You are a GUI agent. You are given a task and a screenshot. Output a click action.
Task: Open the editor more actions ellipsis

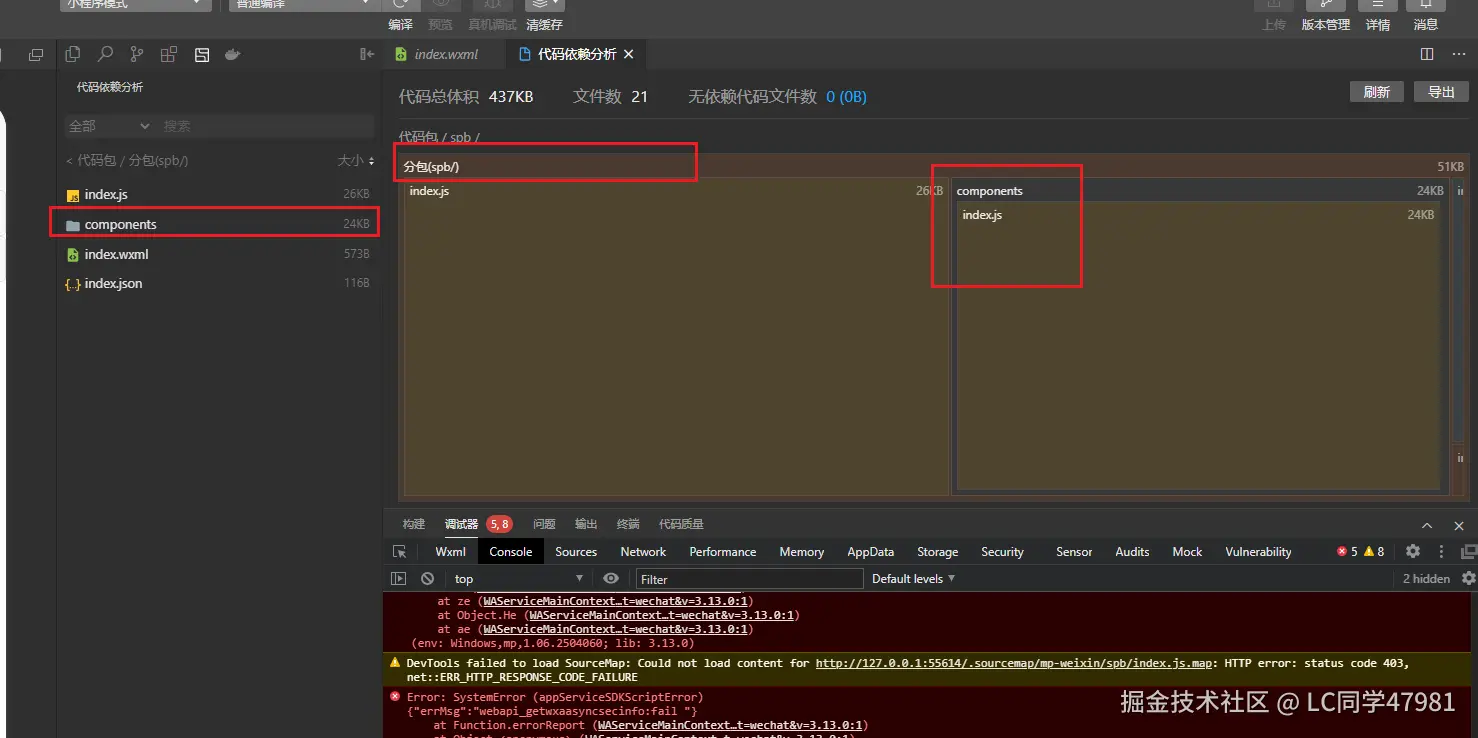click(1459, 54)
